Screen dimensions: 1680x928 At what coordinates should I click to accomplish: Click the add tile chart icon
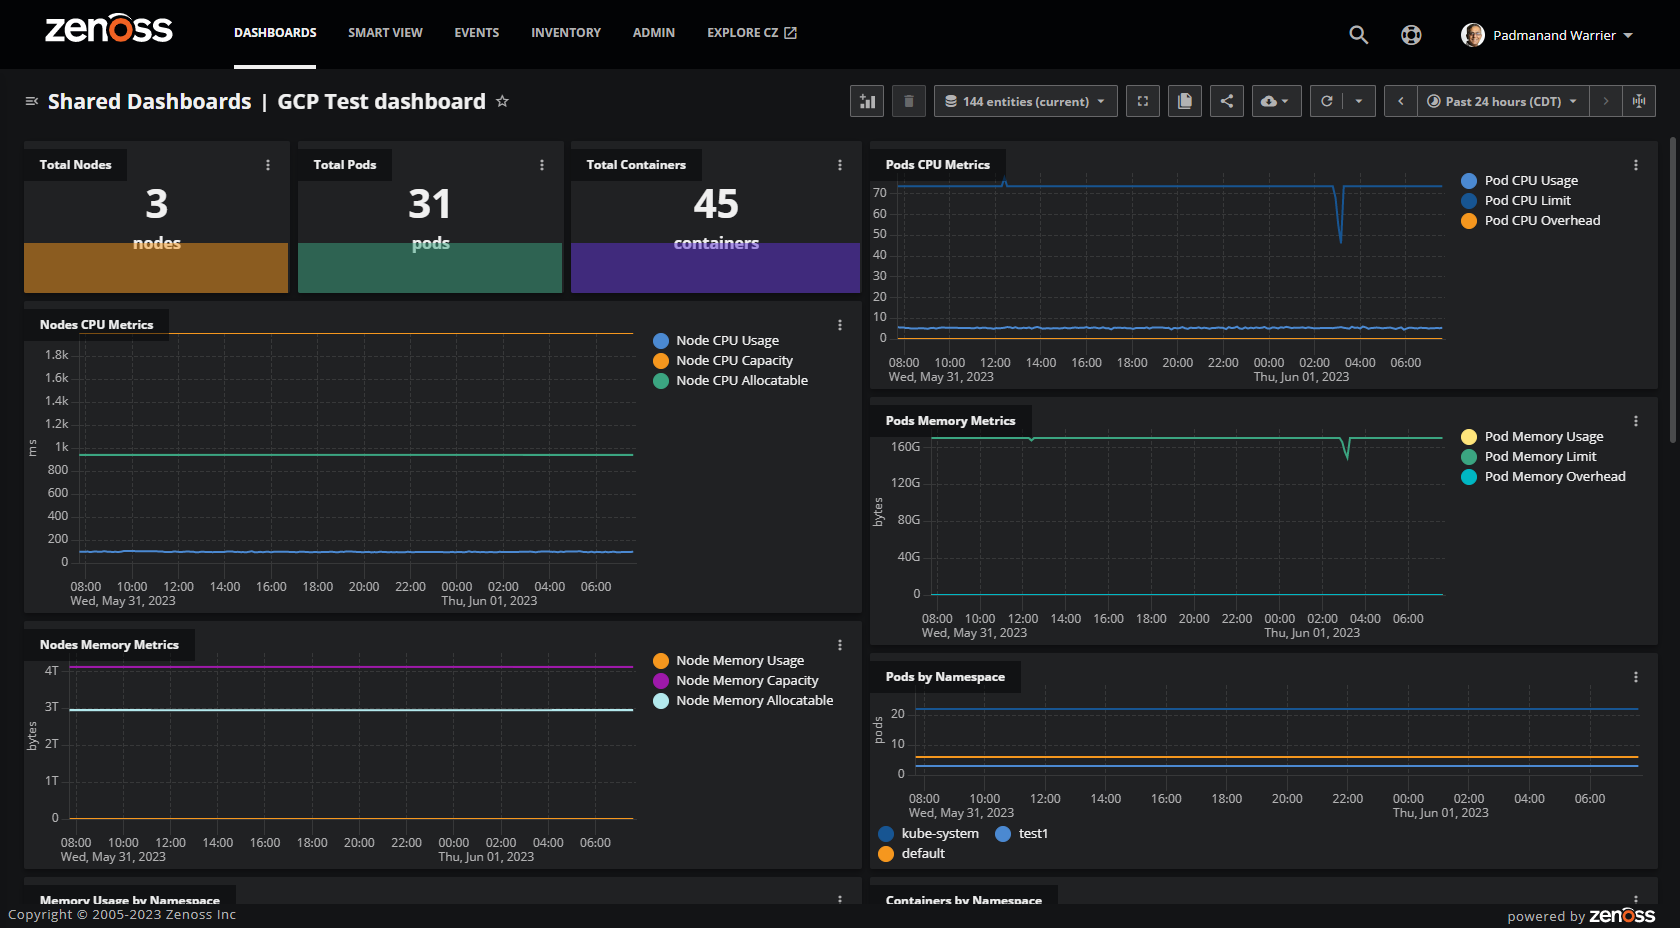tap(867, 101)
